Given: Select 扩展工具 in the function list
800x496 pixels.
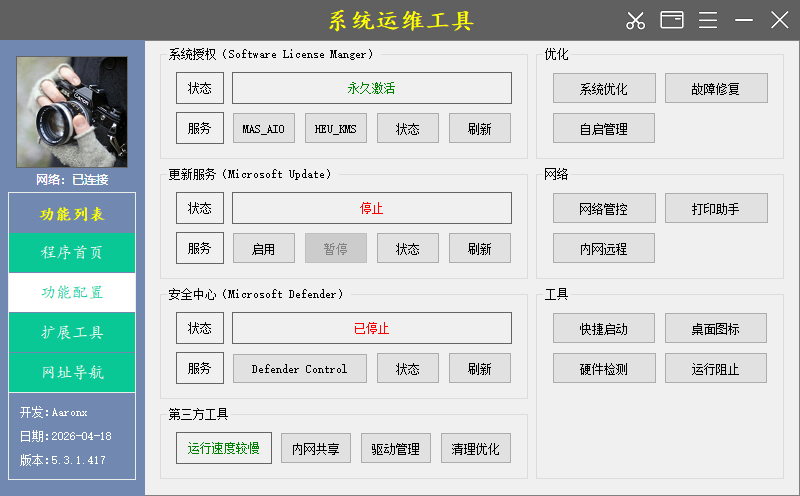Looking at the screenshot, I should [x=72, y=332].
